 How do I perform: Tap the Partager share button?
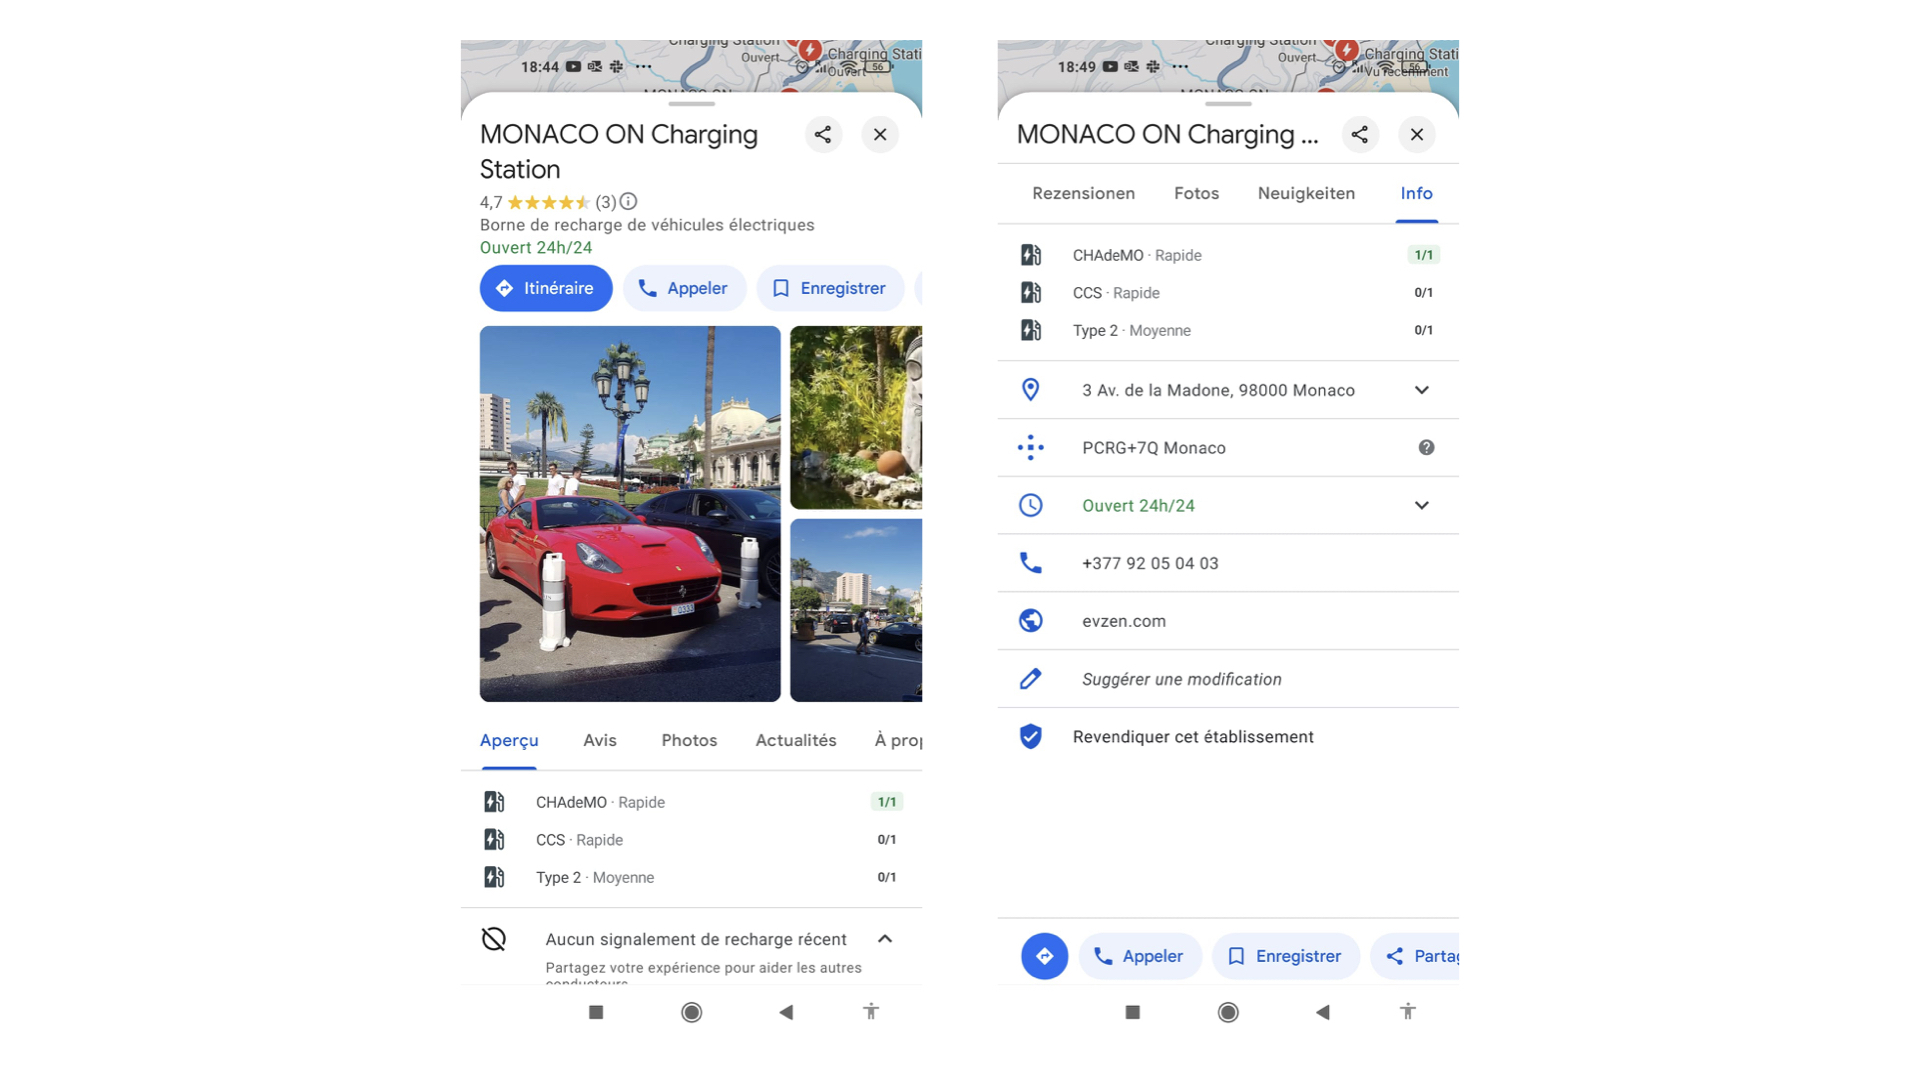coord(1415,956)
